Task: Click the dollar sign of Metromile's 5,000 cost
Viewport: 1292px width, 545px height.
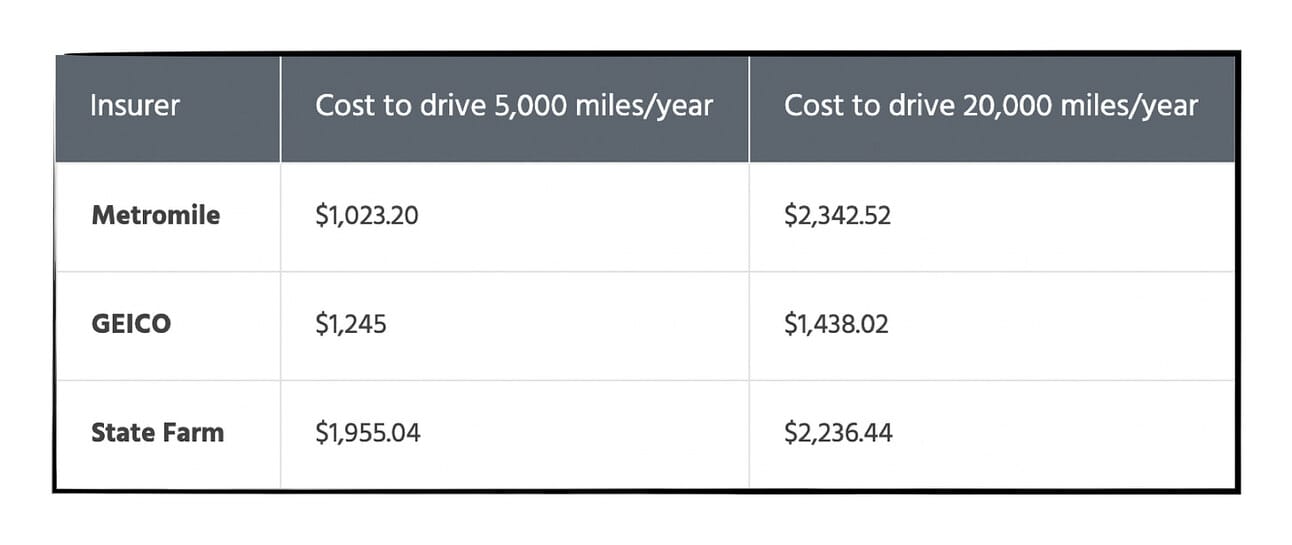Action: [322, 215]
